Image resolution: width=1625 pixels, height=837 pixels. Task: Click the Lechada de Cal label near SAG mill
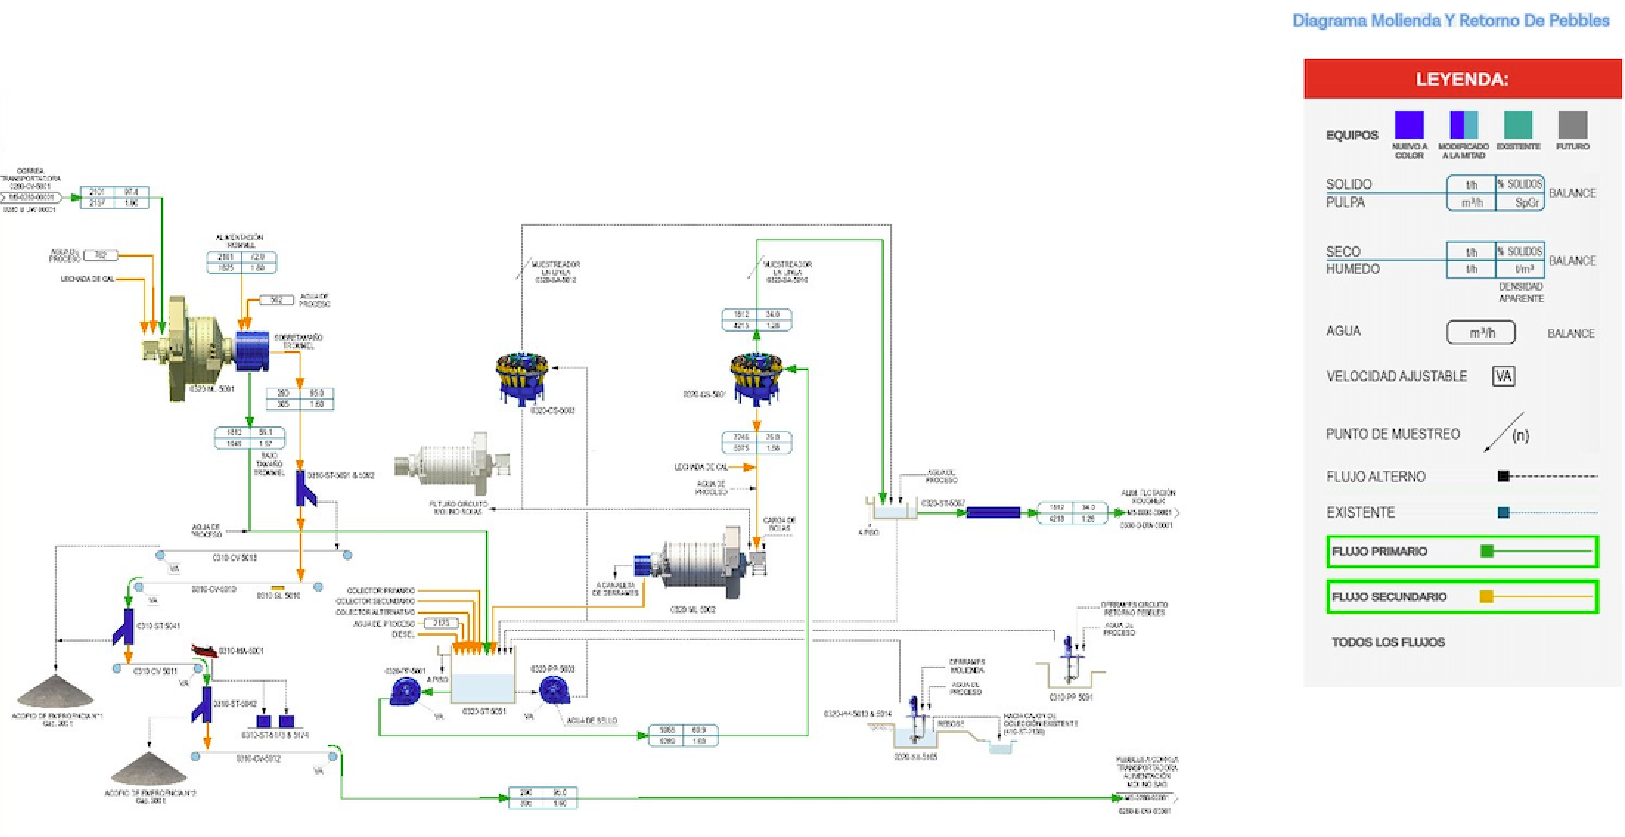(x=87, y=279)
